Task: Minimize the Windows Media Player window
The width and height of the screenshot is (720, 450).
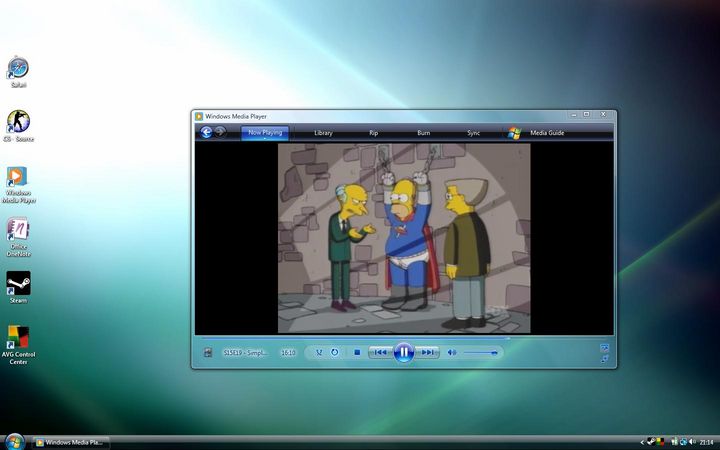Action: click(x=574, y=114)
